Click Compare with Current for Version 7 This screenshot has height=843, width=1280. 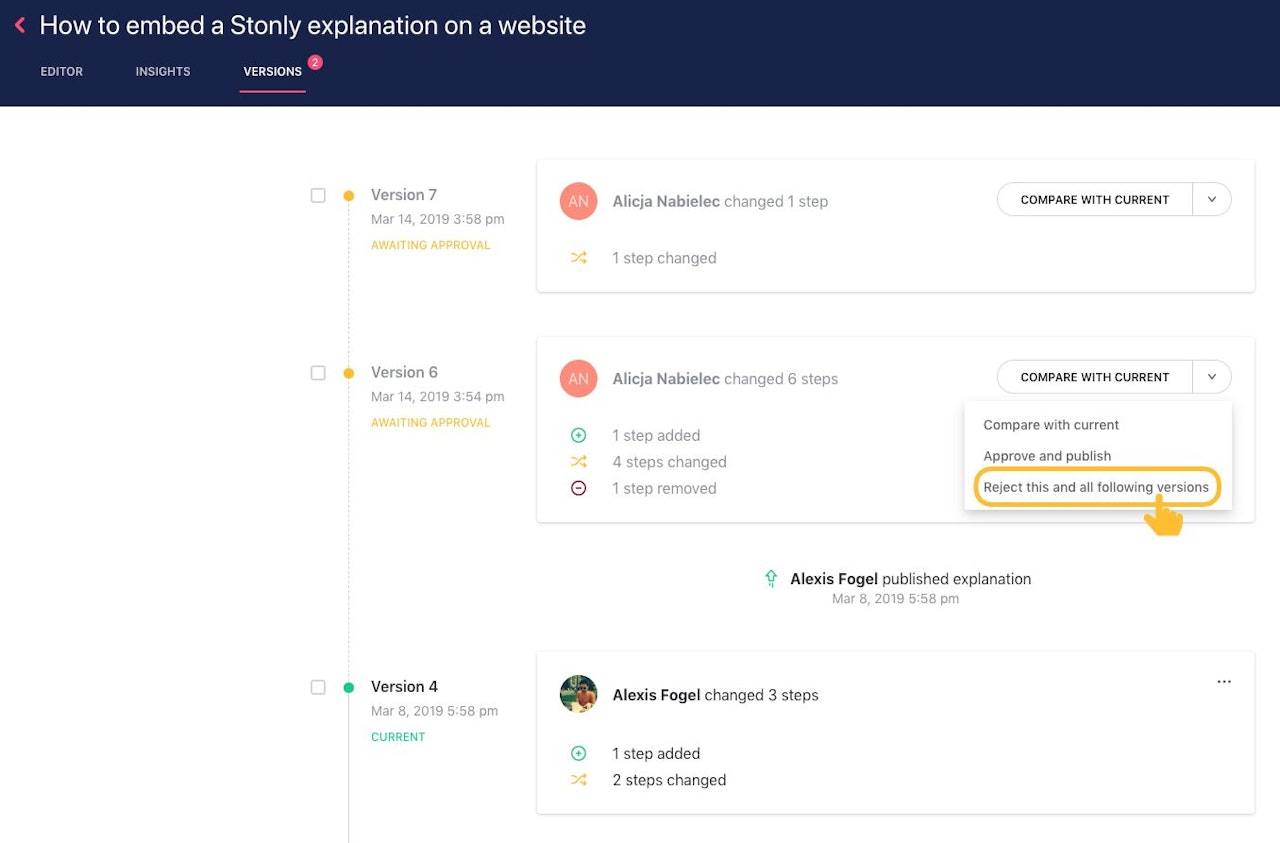(x=1094, y=200)
